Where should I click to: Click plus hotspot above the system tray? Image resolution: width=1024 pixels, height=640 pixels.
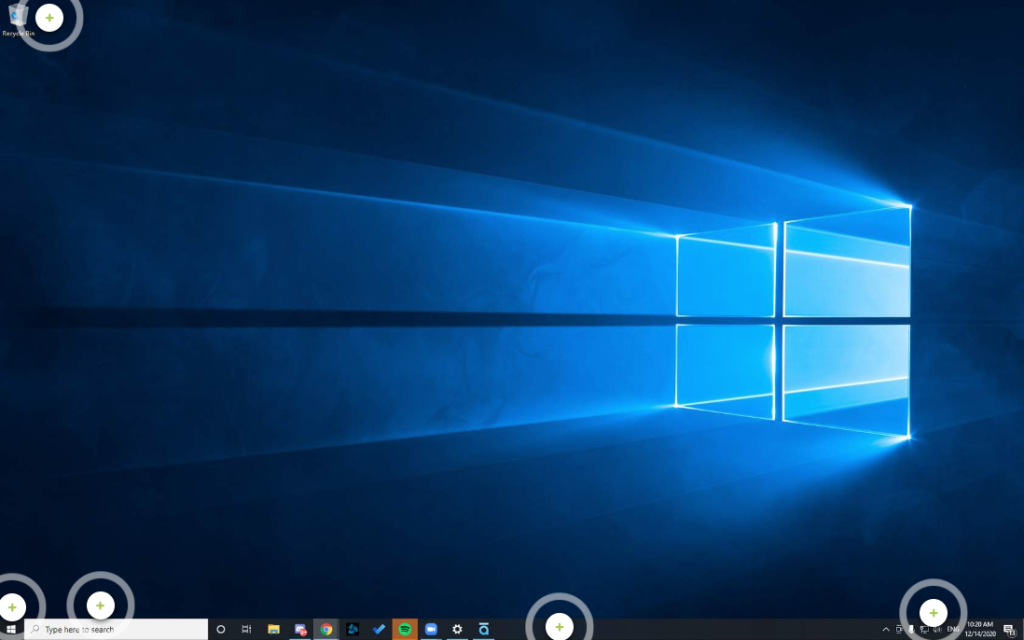click(x=933, y=612)
